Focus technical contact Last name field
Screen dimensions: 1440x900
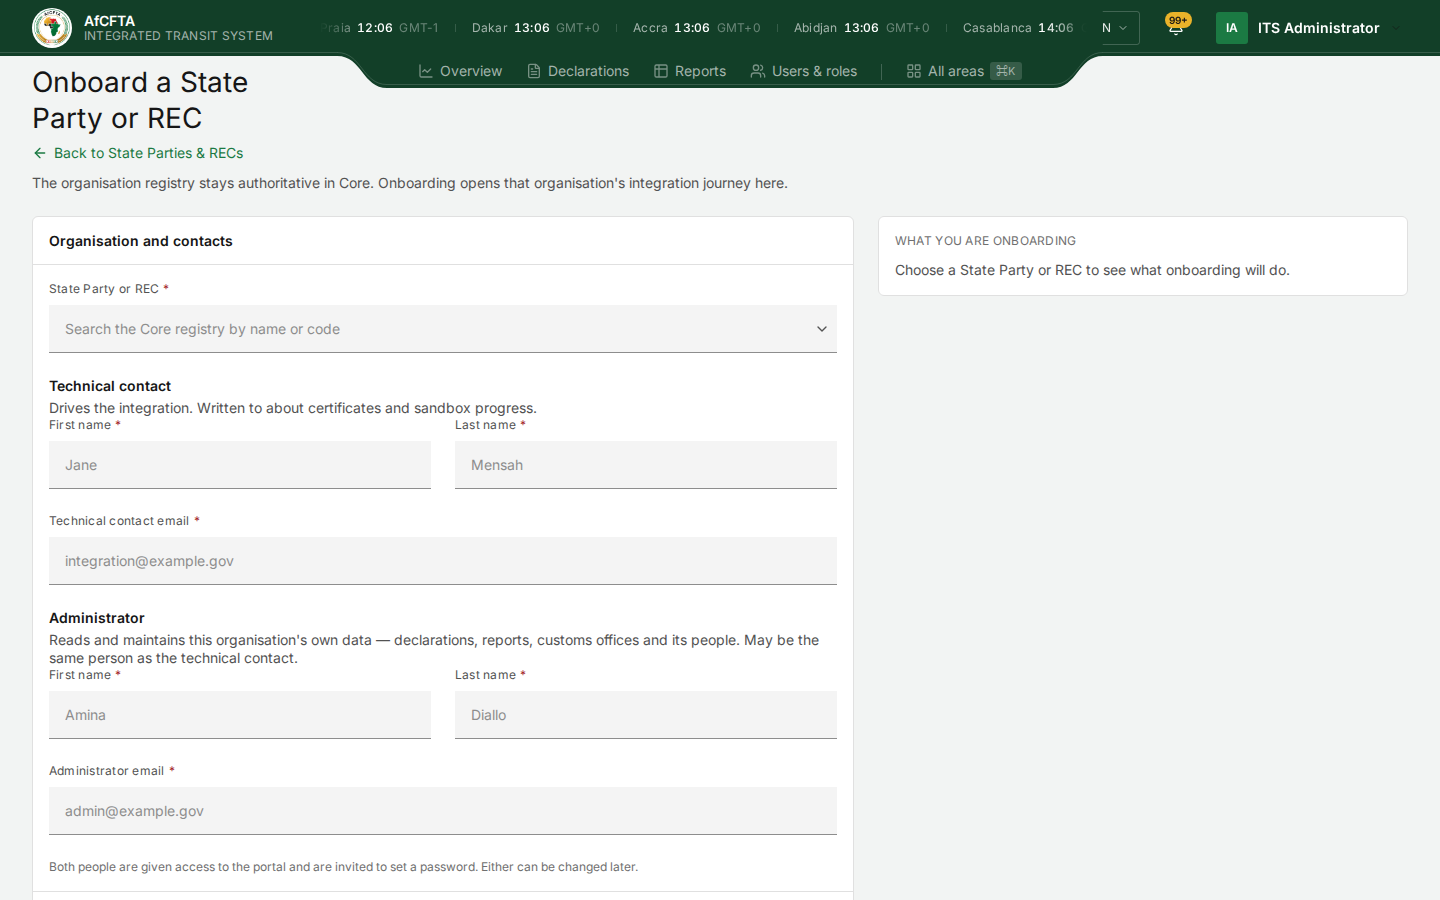[x=646, y=465]
